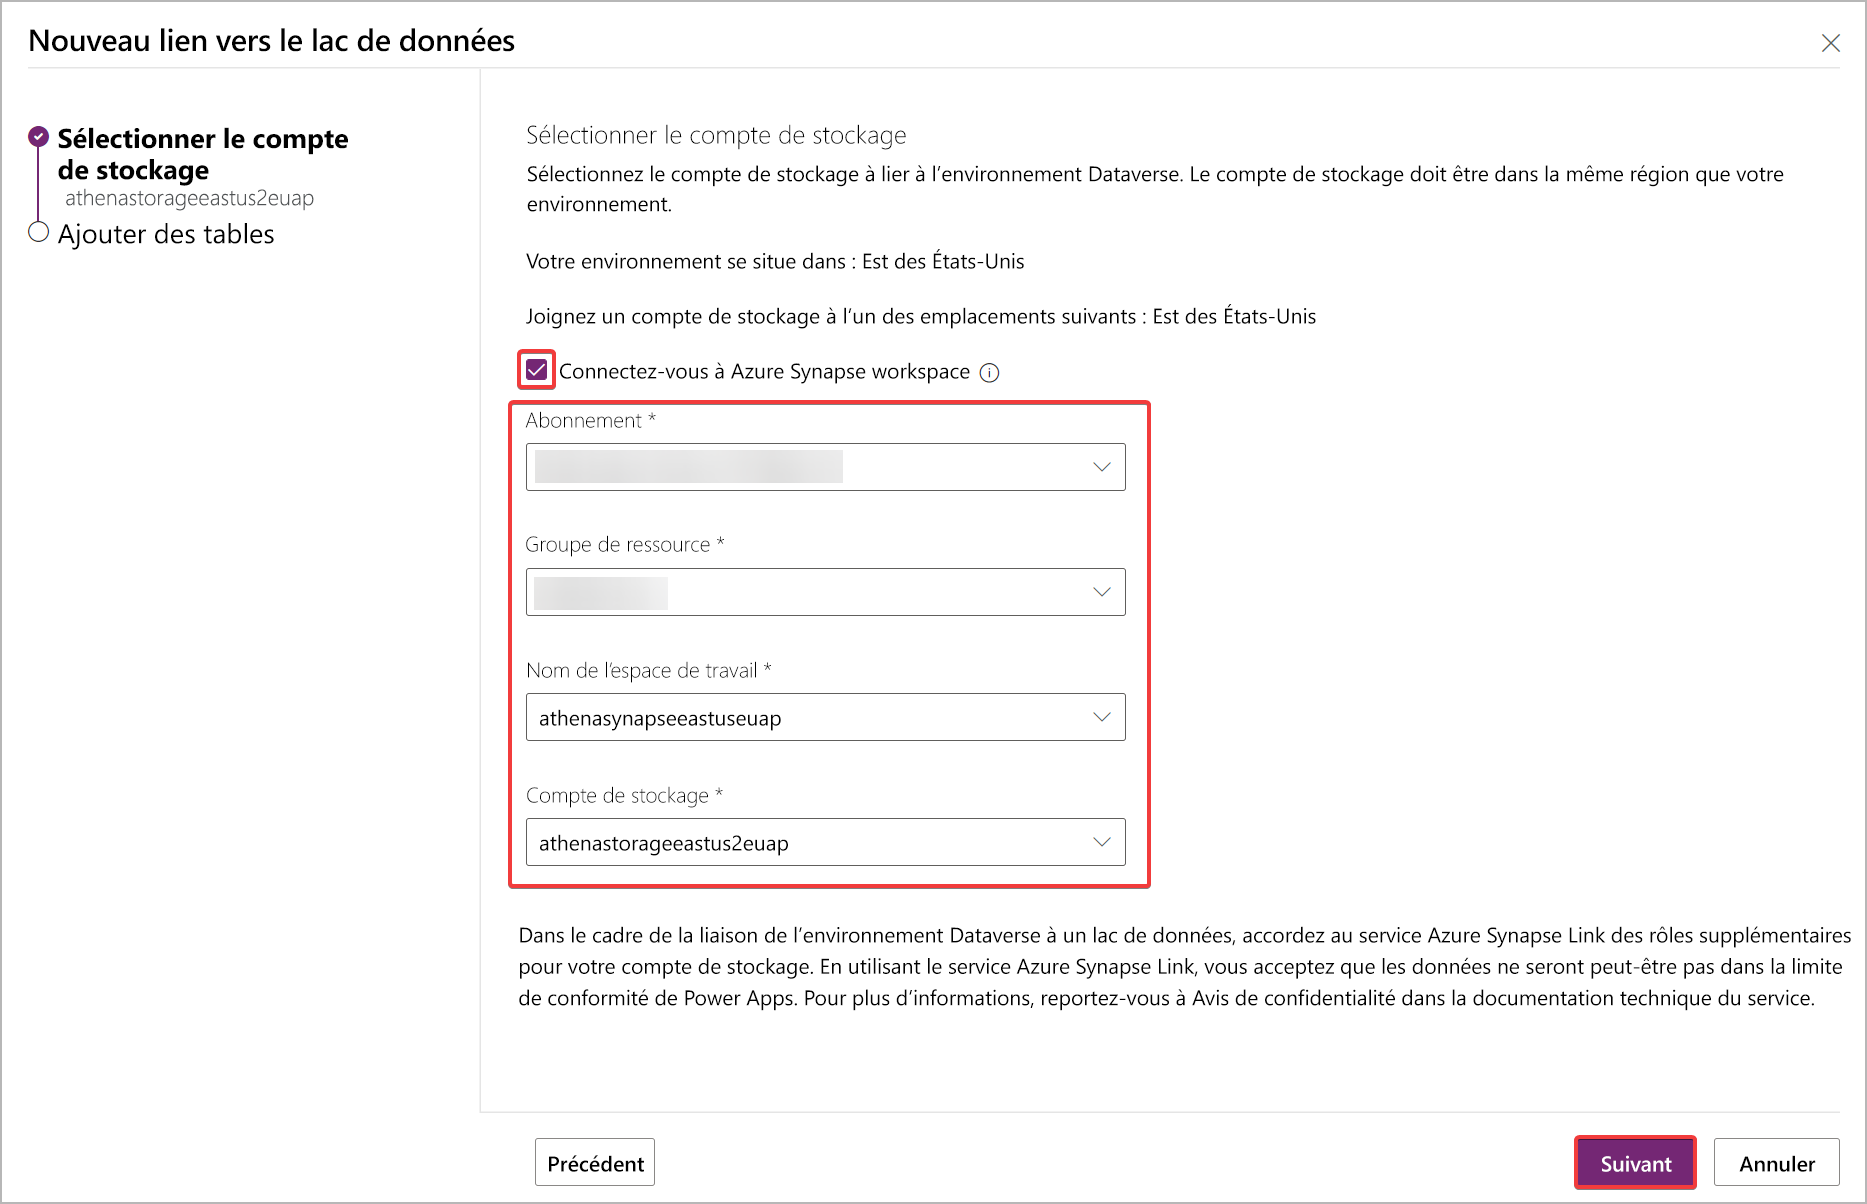Open the Abonnement dropdown chevron

point(1100,466)
